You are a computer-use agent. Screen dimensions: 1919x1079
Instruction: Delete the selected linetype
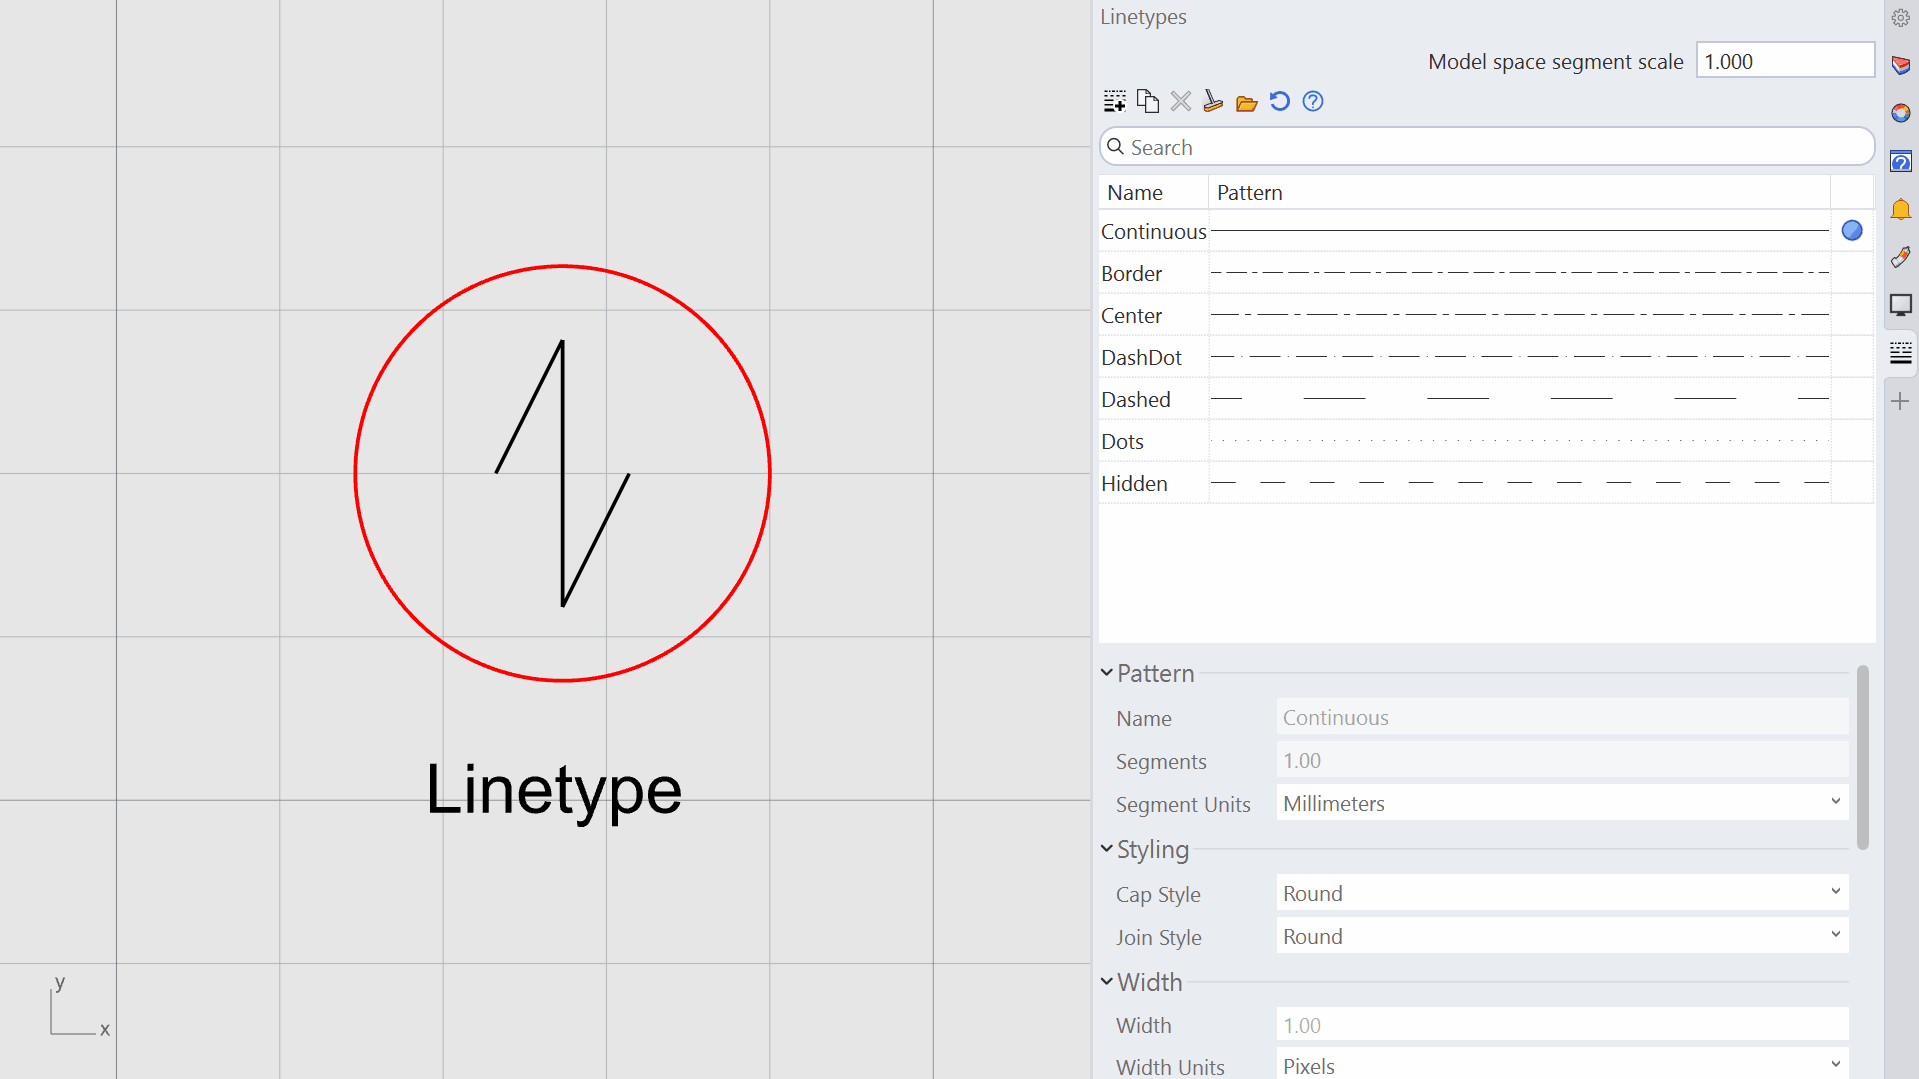(1181, 101)
